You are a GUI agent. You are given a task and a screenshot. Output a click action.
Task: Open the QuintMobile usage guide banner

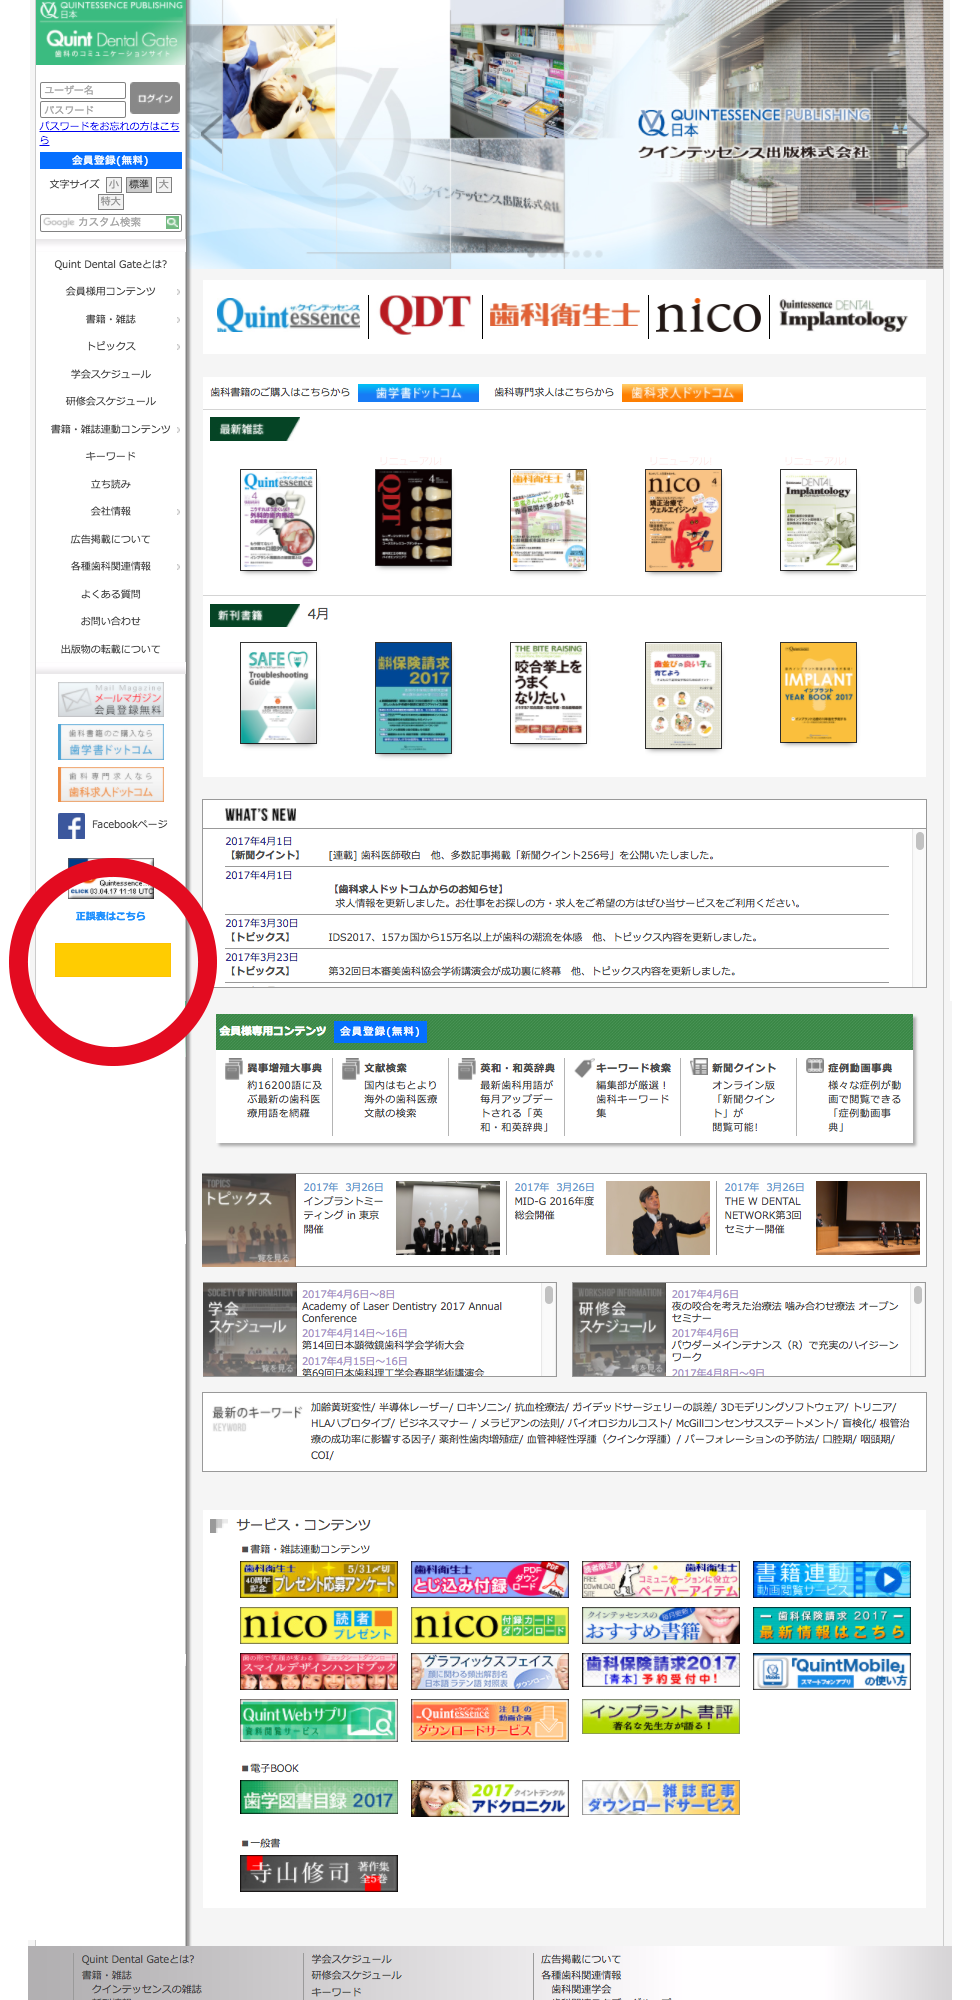832,1671
